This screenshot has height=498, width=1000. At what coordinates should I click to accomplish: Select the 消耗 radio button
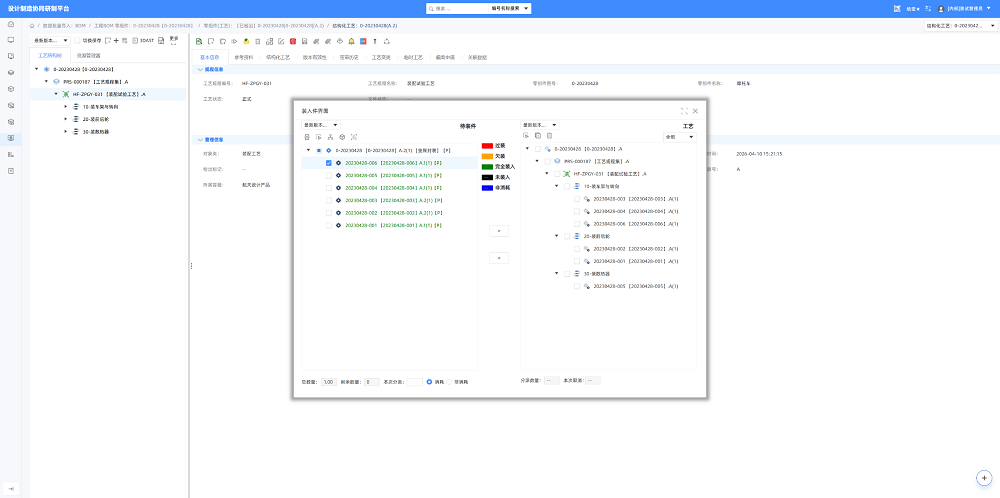(x=429, y=381)
